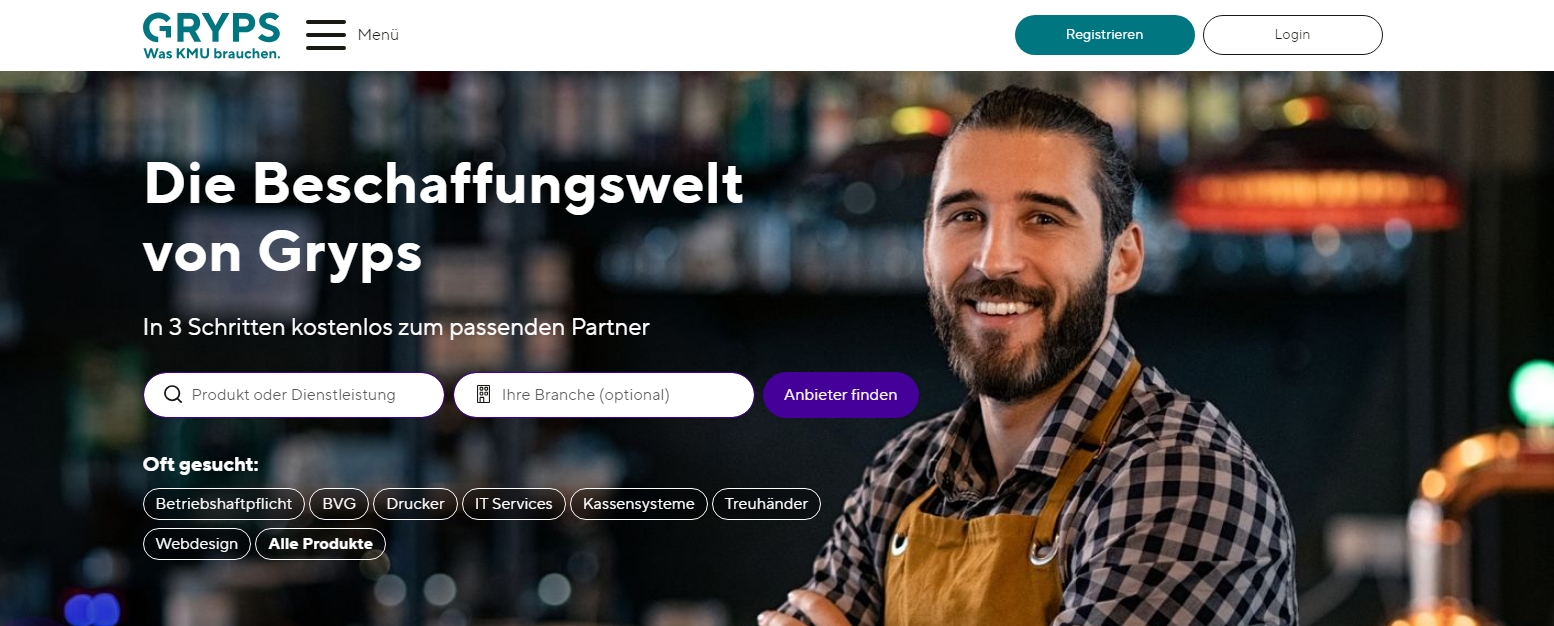Image resolution: width=1554 pixels, height=626 pixels.
Task: Pick the Treuhänder tag
Action: [766, 504]
